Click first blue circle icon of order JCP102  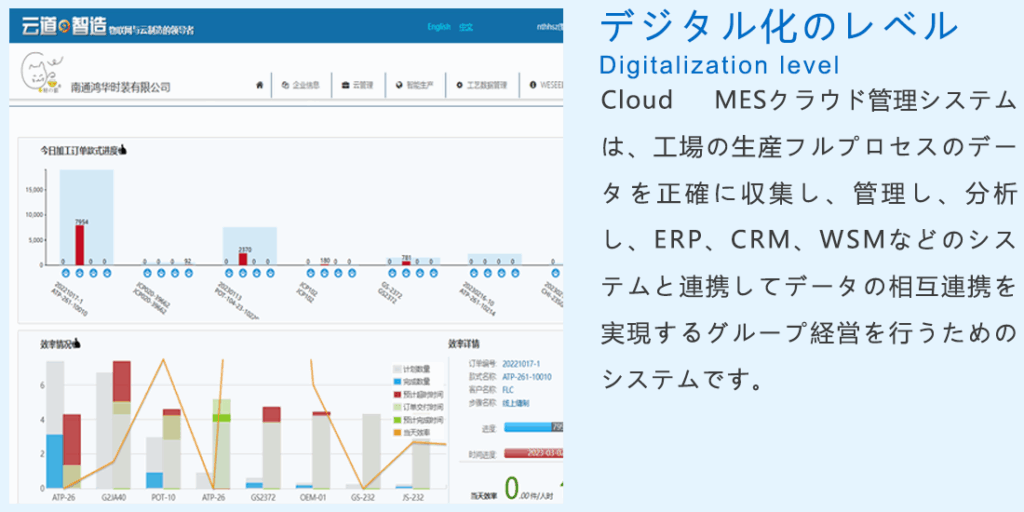[311, 272]
